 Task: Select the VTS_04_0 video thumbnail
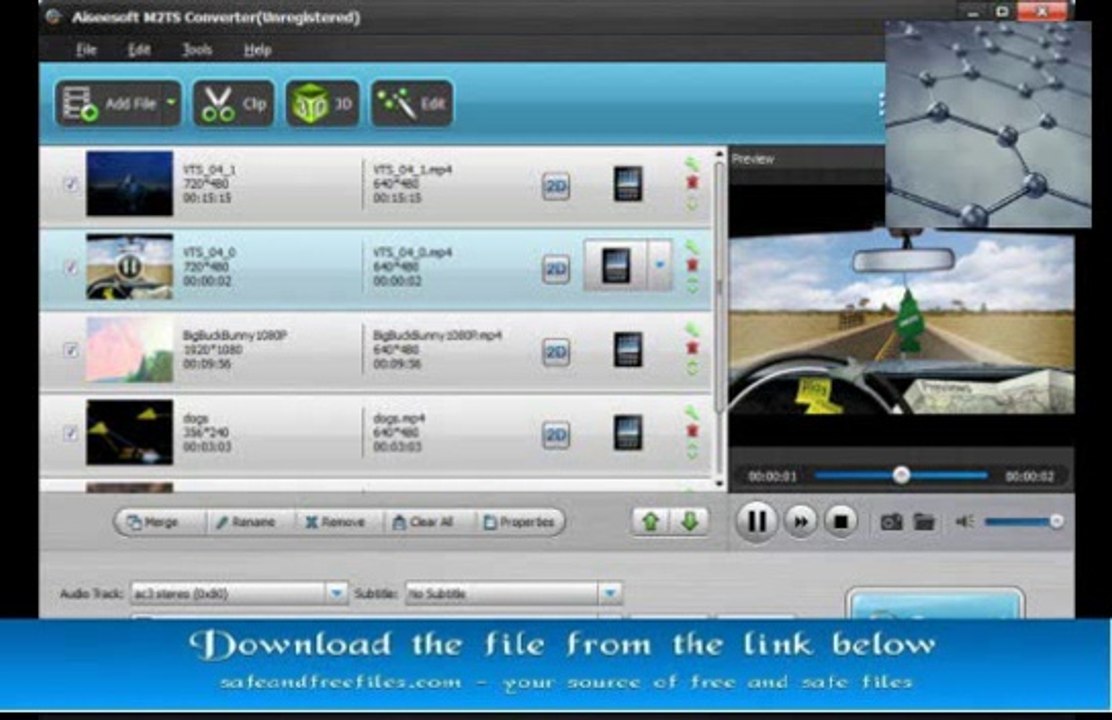tap(129, 266)
